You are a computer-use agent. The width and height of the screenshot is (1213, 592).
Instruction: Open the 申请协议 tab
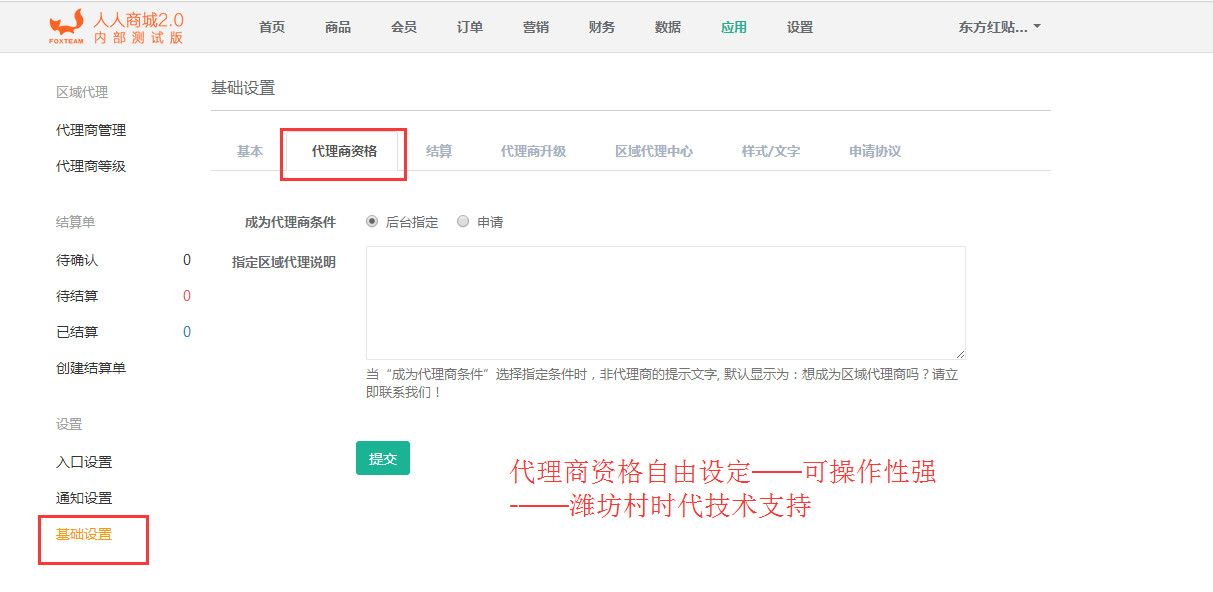pos(875,151)
